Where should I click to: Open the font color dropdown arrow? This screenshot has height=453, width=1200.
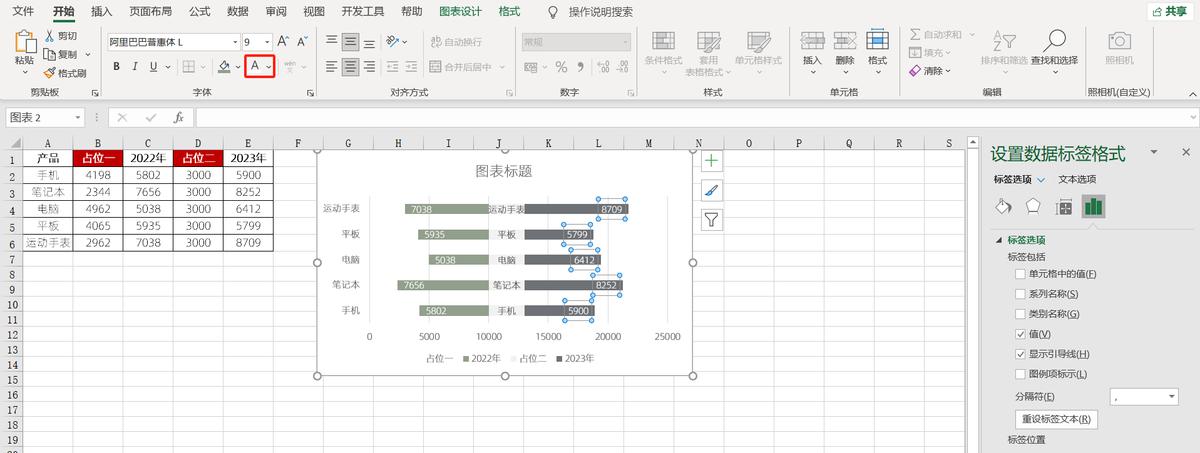pos(270,67)
